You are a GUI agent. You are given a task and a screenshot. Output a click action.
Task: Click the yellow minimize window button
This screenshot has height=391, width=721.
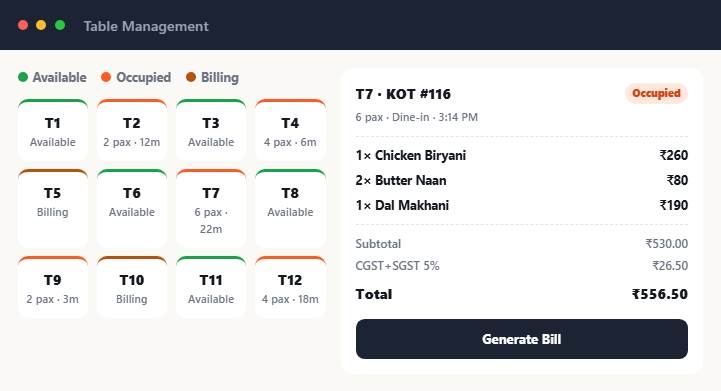coord(41,25)
